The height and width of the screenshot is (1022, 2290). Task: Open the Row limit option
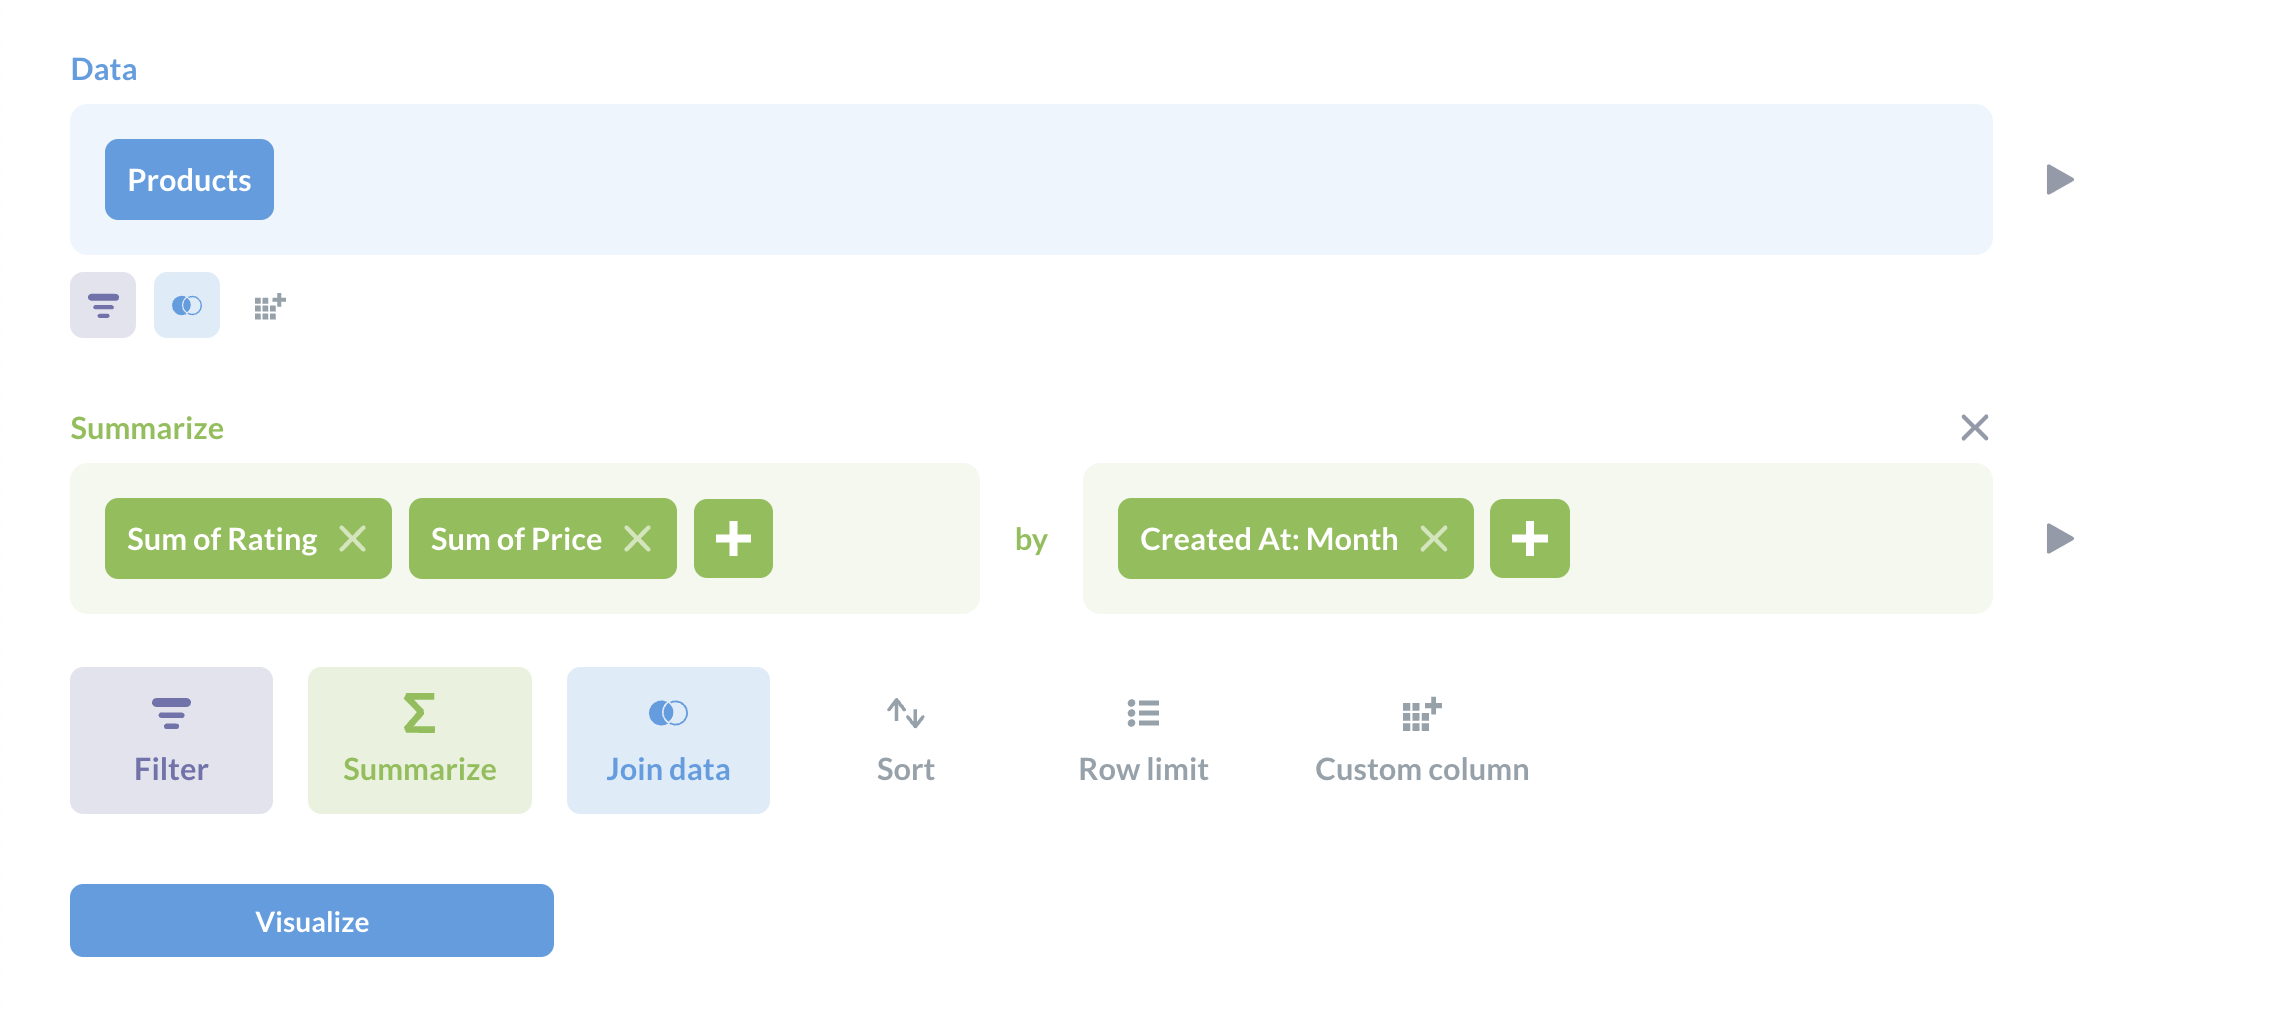1143,740
